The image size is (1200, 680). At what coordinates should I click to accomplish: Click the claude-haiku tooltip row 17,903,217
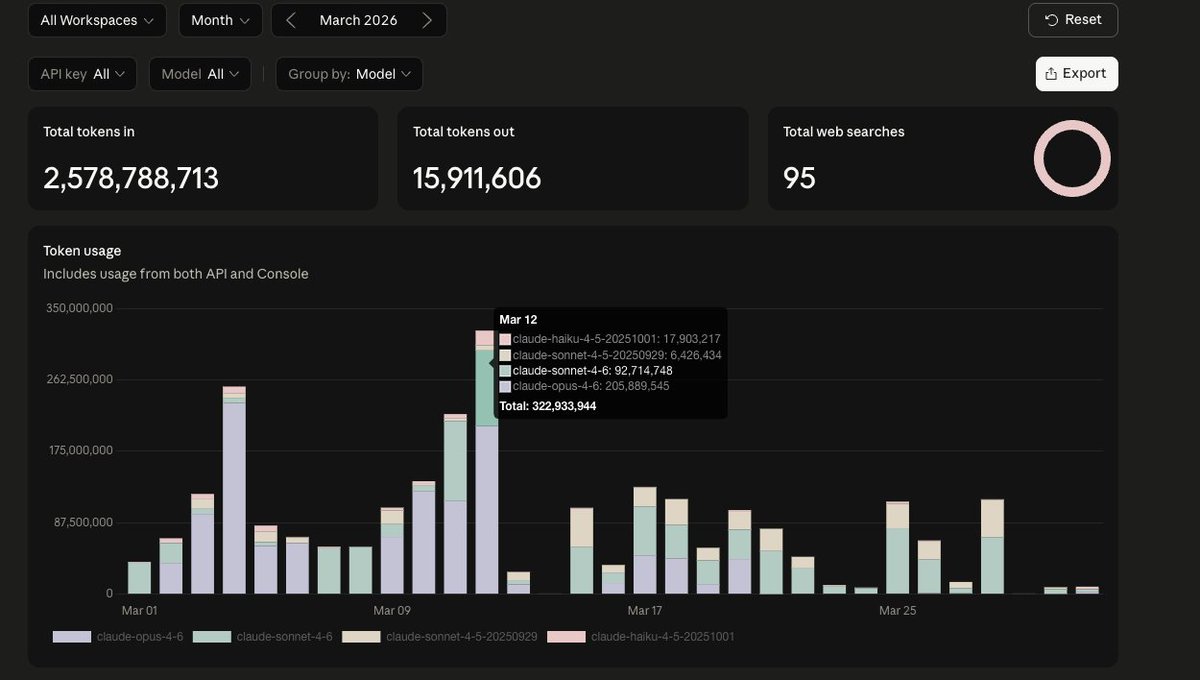[x=610, y=340]
